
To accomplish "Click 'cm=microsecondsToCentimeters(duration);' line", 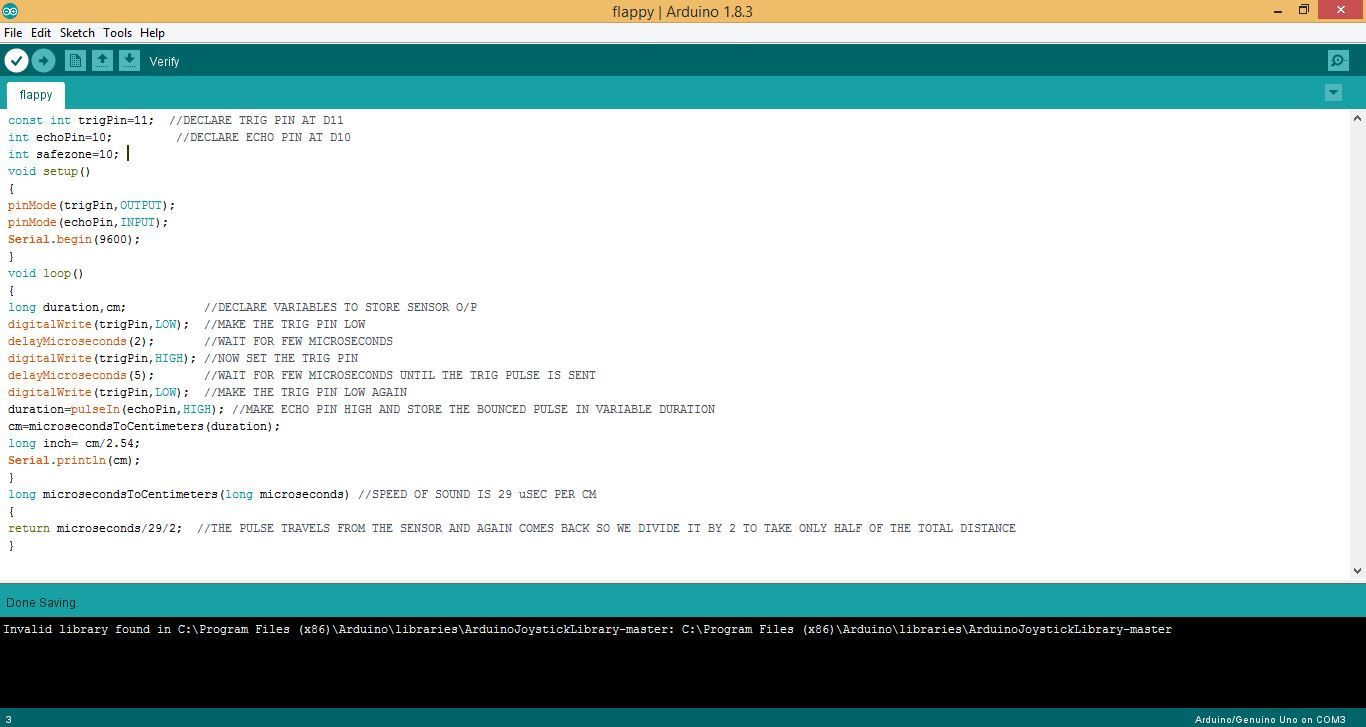I will click(x=144, y=426).
